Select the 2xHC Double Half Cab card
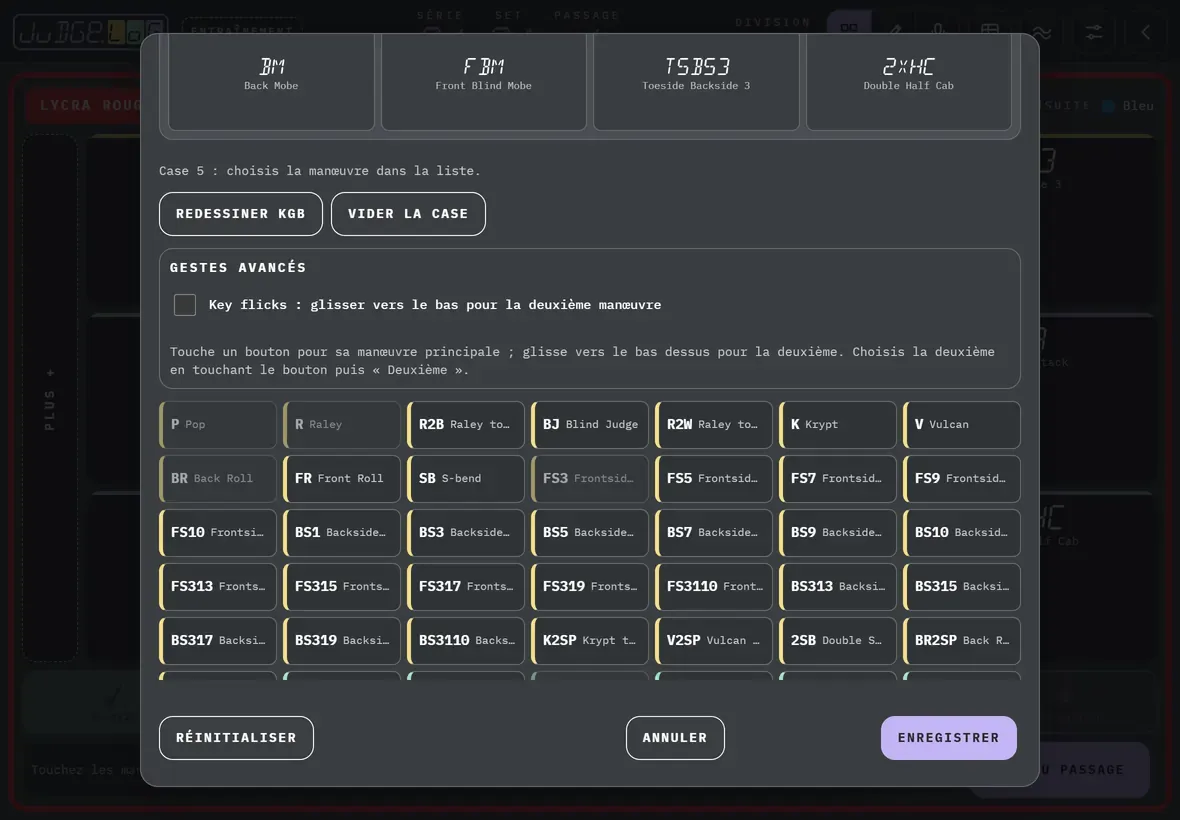This screenshot has height=820, width=1180. click(x=909, y=81)
